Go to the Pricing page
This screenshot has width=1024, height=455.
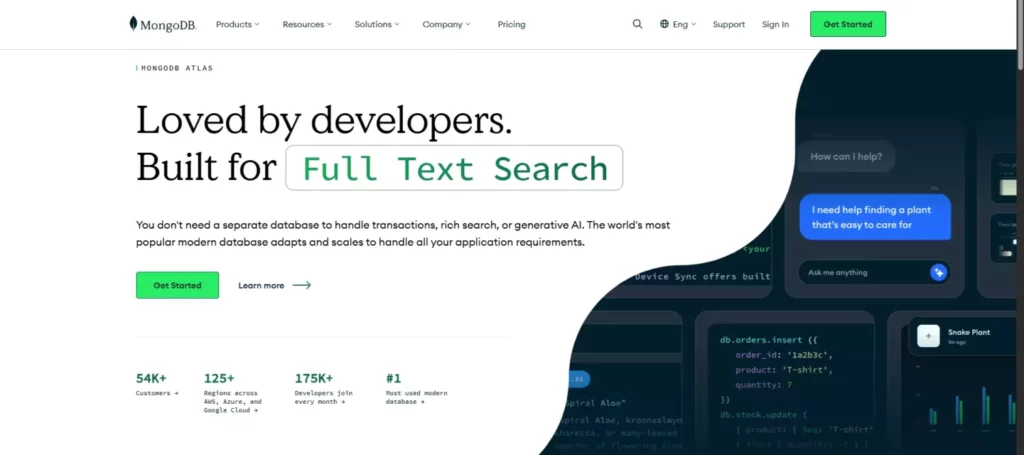(x=511, y=24)
